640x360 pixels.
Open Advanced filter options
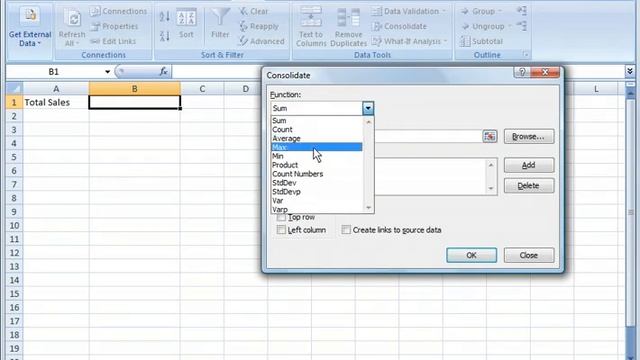click(x=262, y=41)
